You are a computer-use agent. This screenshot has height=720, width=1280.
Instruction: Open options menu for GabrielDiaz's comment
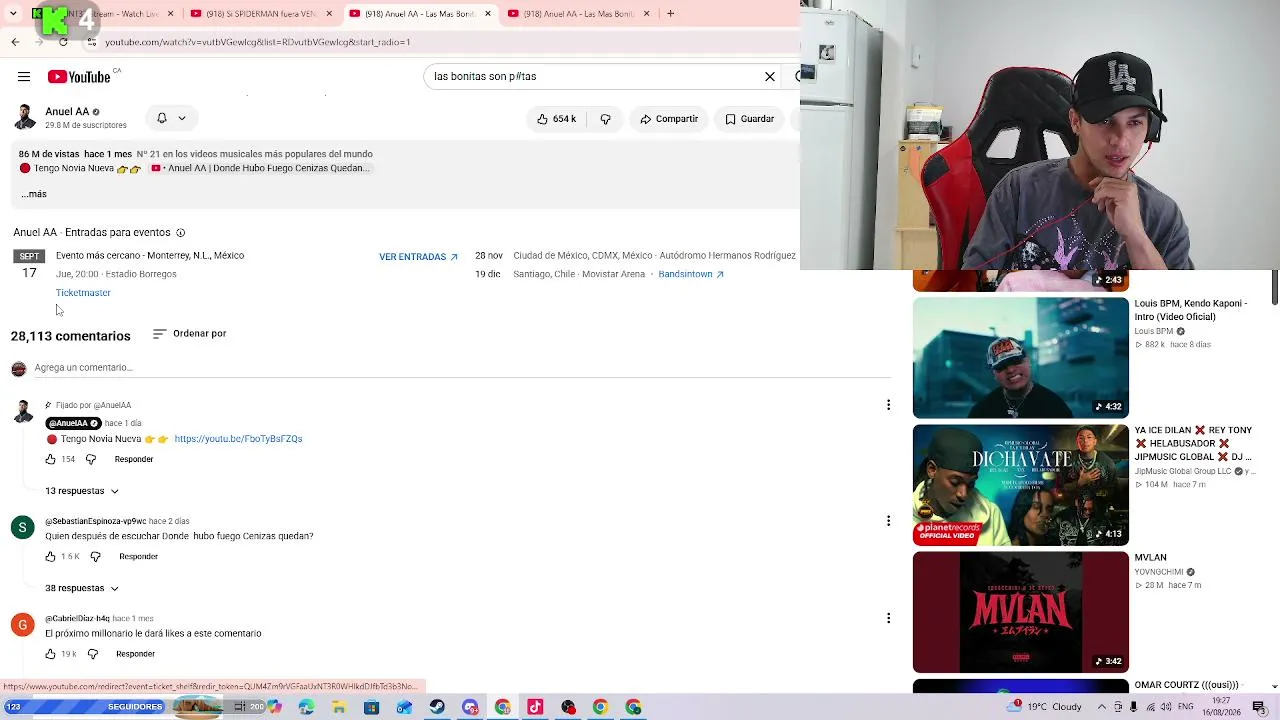coord(888,618)
